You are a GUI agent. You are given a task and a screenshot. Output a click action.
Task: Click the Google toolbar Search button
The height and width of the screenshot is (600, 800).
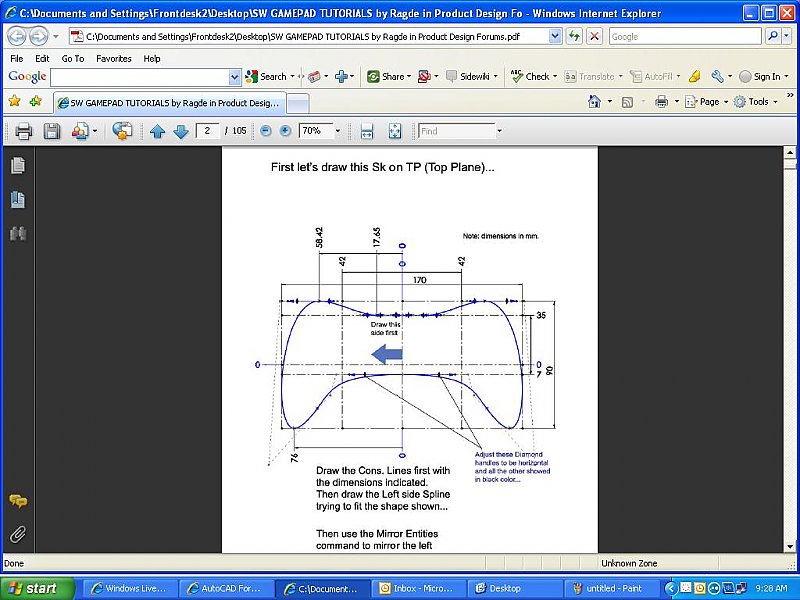tap(266, 77)
